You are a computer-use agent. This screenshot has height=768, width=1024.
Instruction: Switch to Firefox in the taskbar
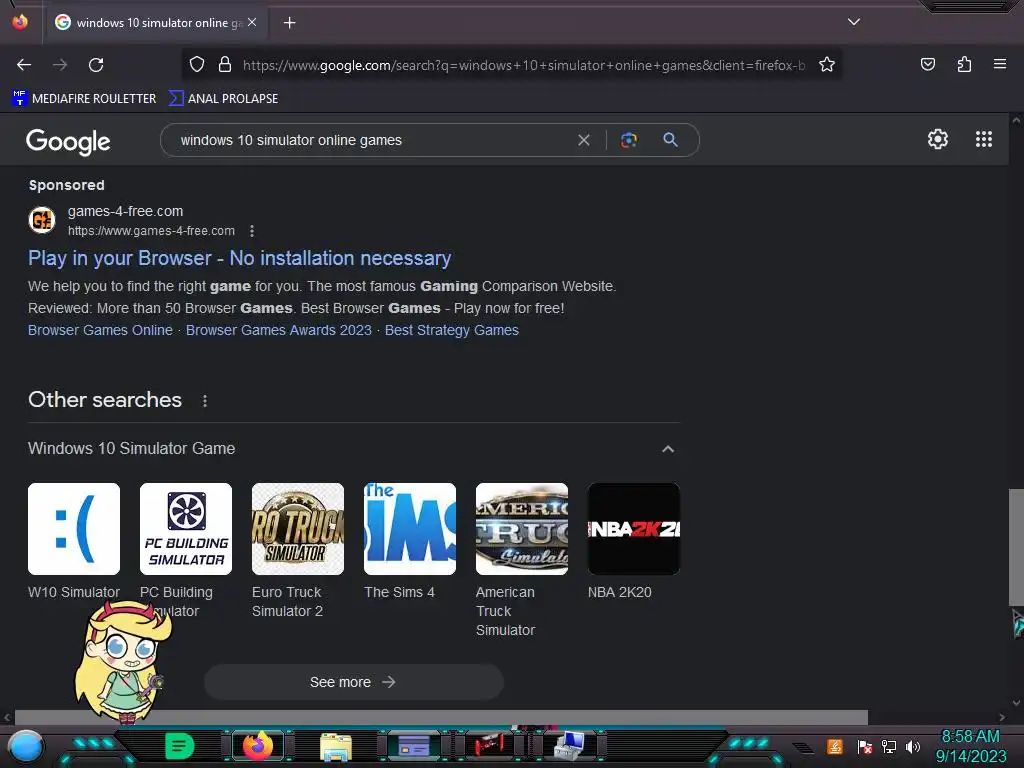258,746
